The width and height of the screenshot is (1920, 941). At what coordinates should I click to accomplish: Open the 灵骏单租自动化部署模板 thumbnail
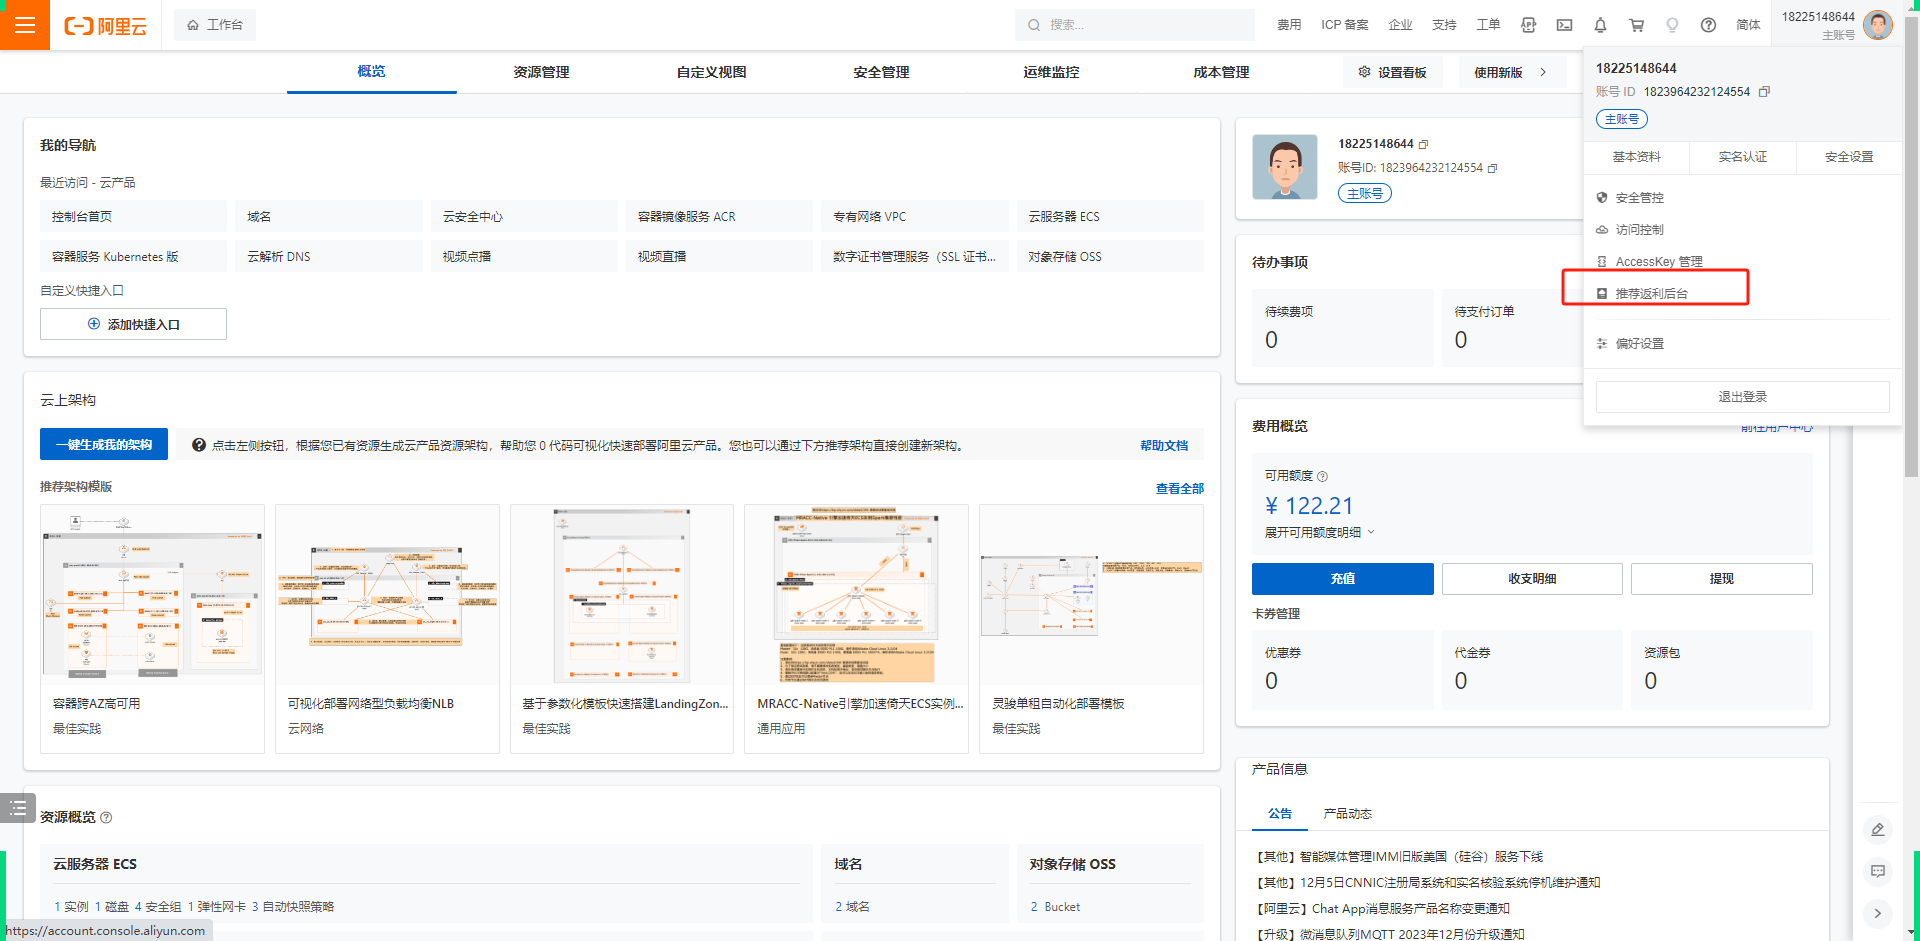pos(1091,595)
